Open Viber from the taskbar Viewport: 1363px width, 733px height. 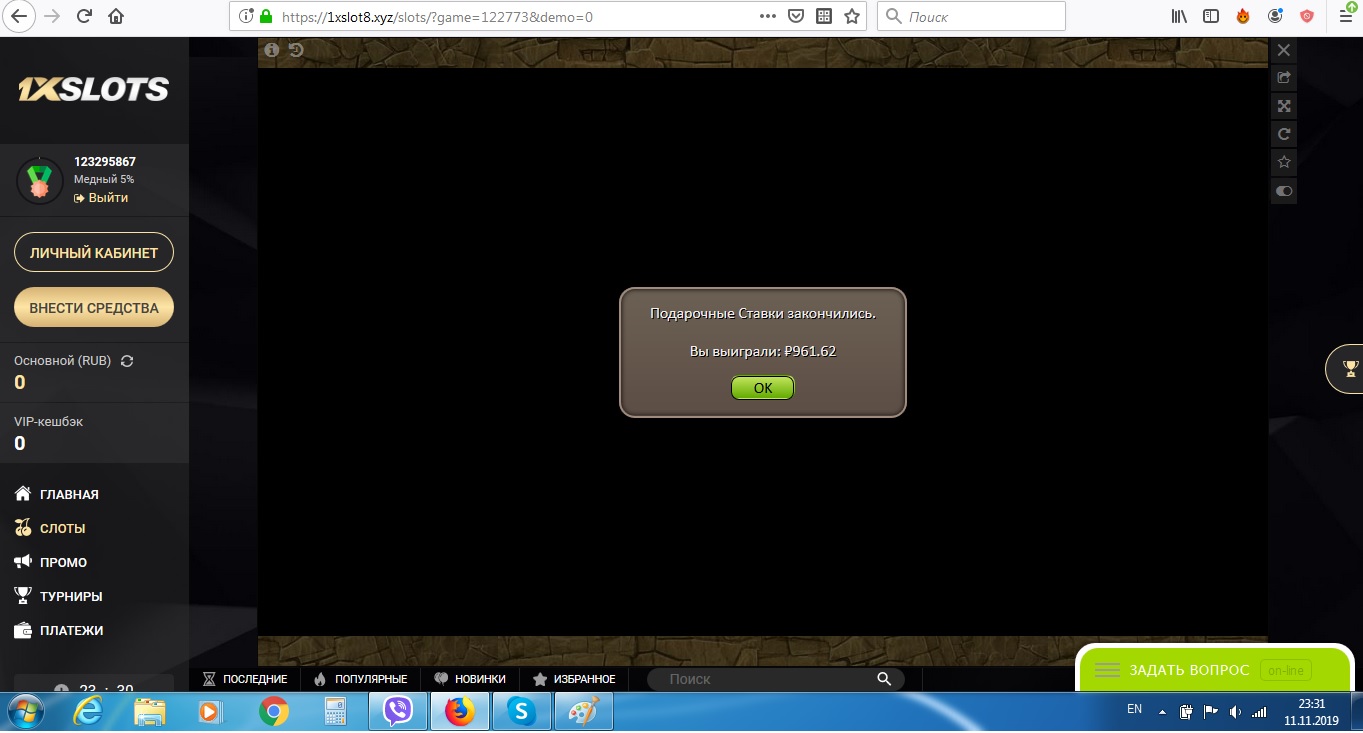tap(398, 712)
